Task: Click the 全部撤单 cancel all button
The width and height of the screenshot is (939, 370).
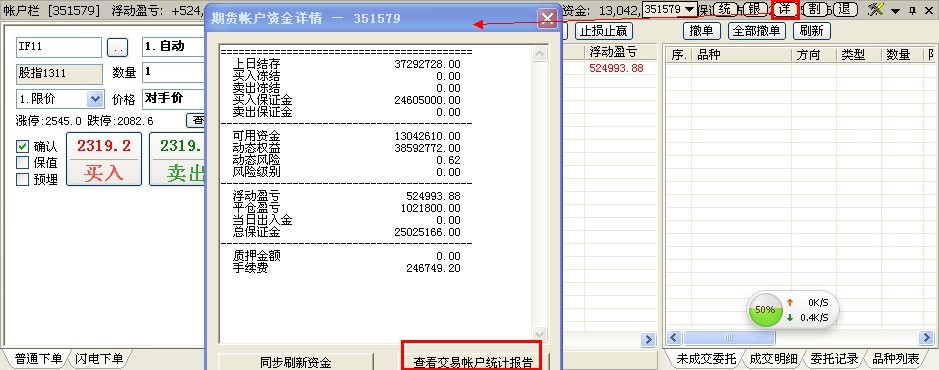Action: click(757, 31)
